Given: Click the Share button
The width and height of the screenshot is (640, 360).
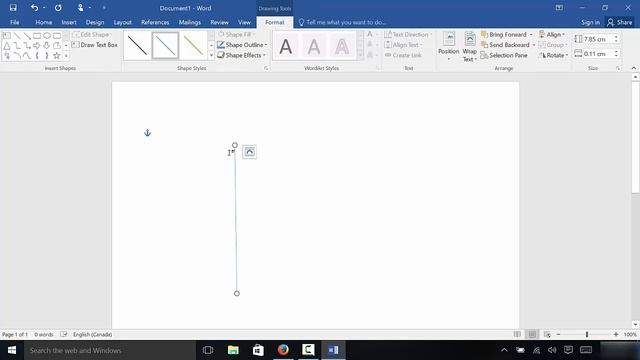Looking at the screenshot, I should coord(620,22).
